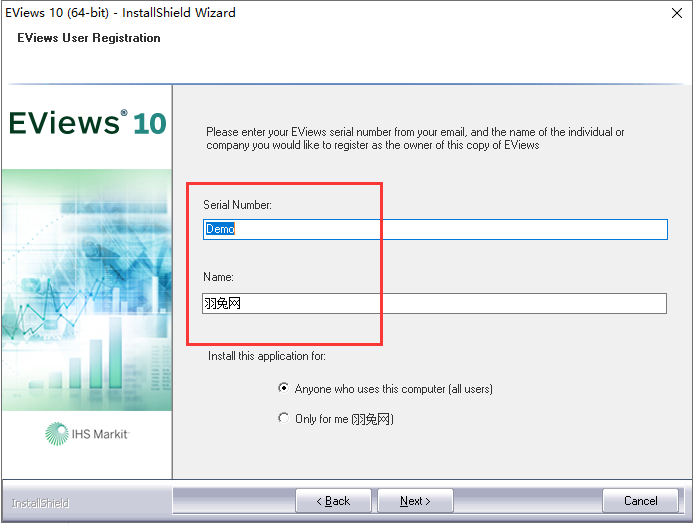696x525 pixels.
Task: Click the IHS Markit brand text
Action: tap(99, 433)
